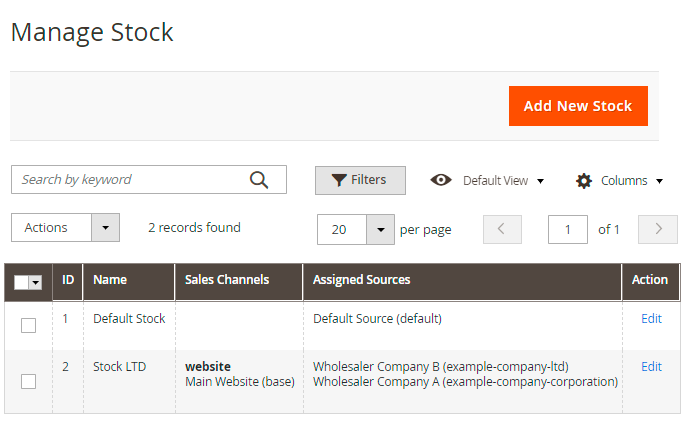
Task: Tick the checkbox for Stock LTD row
Action: click(28, 381)
